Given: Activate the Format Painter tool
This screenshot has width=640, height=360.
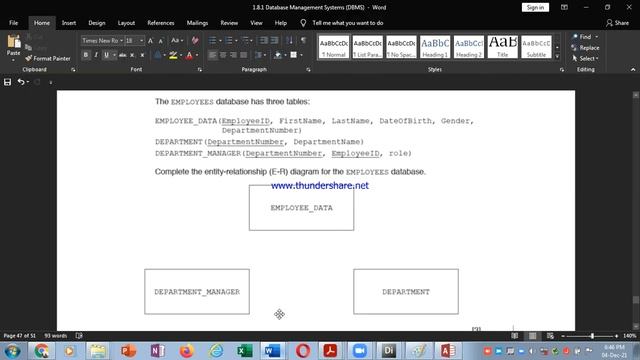Looking at the screenshot, I should coord(47,58).
